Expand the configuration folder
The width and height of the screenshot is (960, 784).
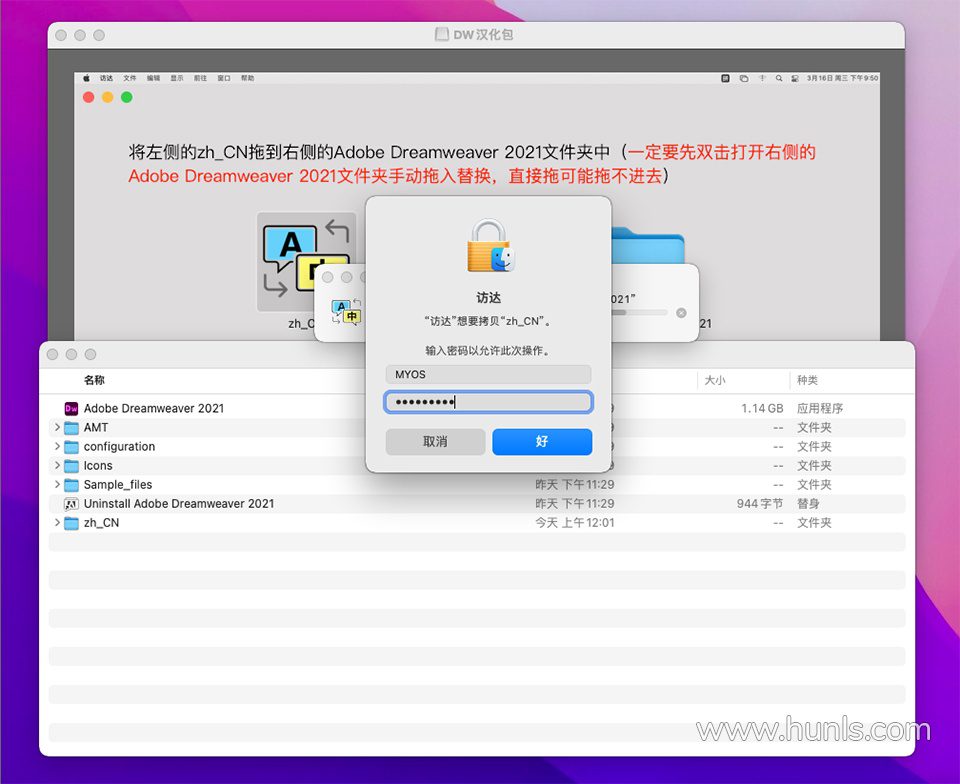coord(58,446)
